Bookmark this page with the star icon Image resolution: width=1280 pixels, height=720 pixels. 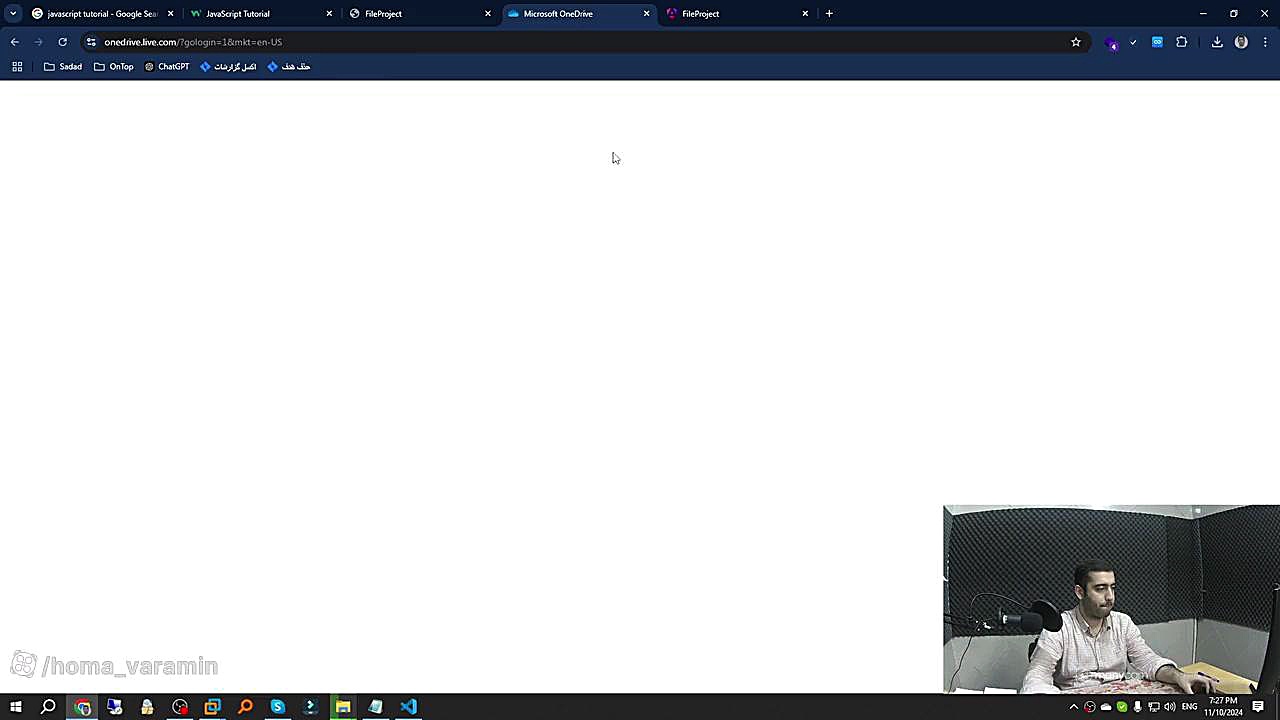click(1076, 42)
